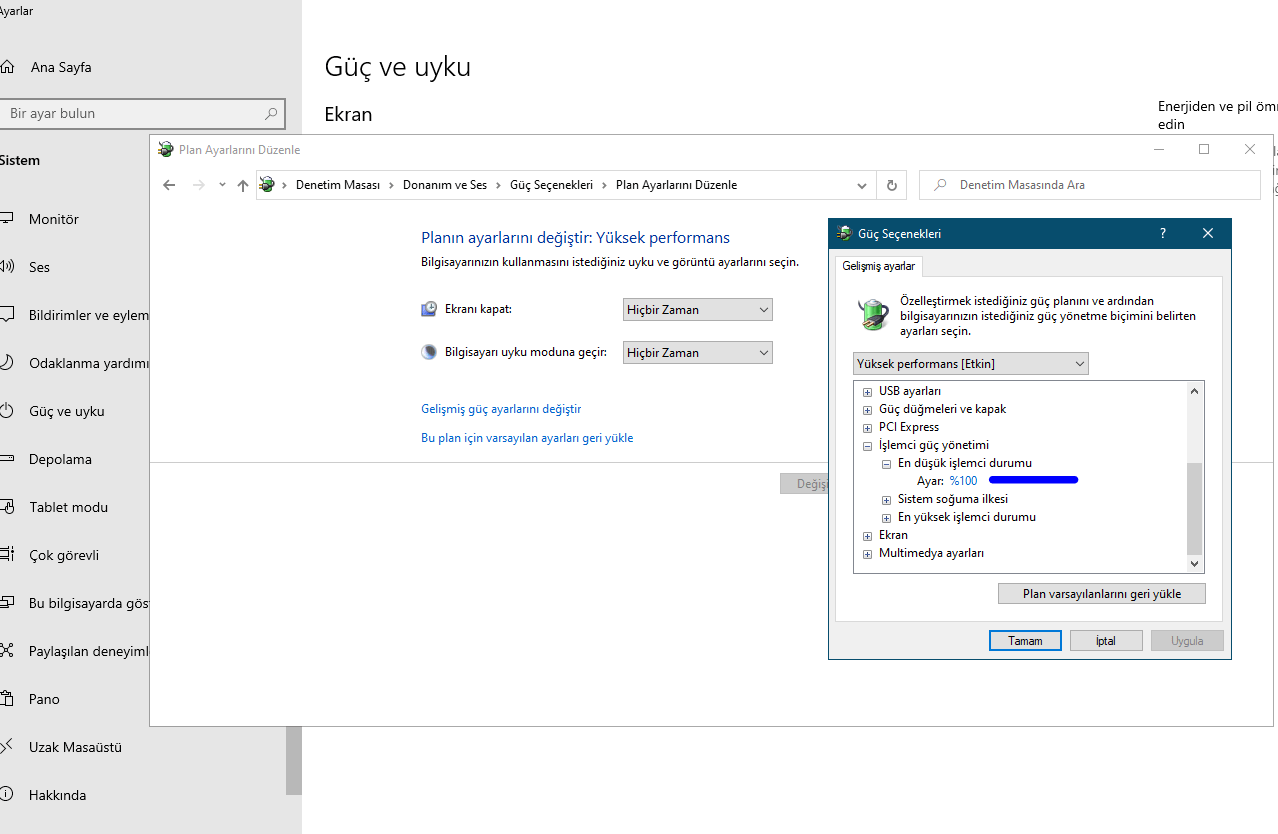1278x834 pixels.
Task: Open Ana Sayfa home icon in Settings
Action: pos(7,67)
